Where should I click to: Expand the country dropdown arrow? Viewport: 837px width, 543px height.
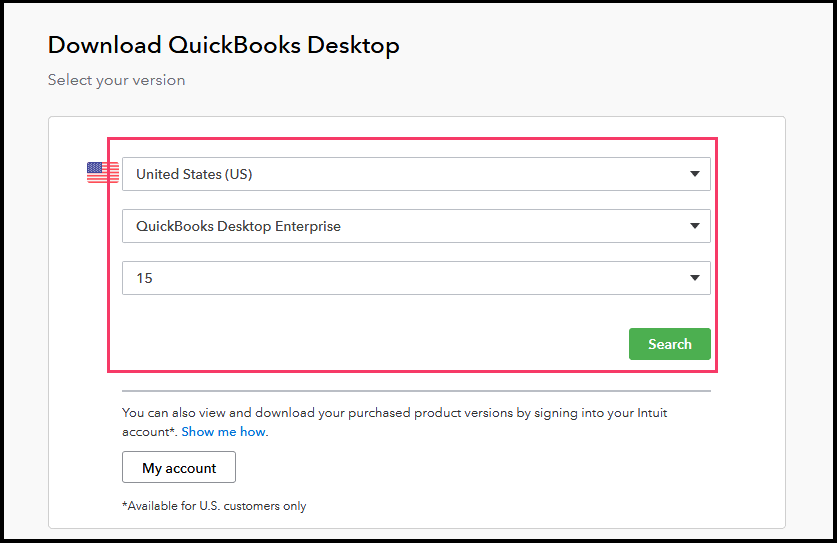[695, 174]
